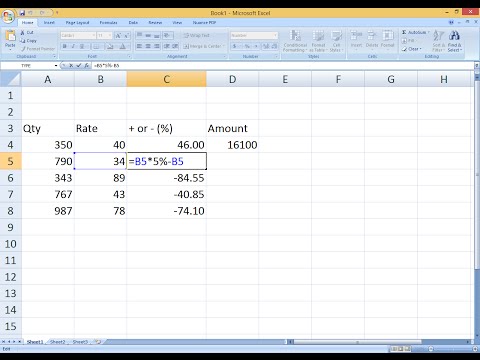Open Excel Help question mark icon
480x360 pixels.
(451, 22)
